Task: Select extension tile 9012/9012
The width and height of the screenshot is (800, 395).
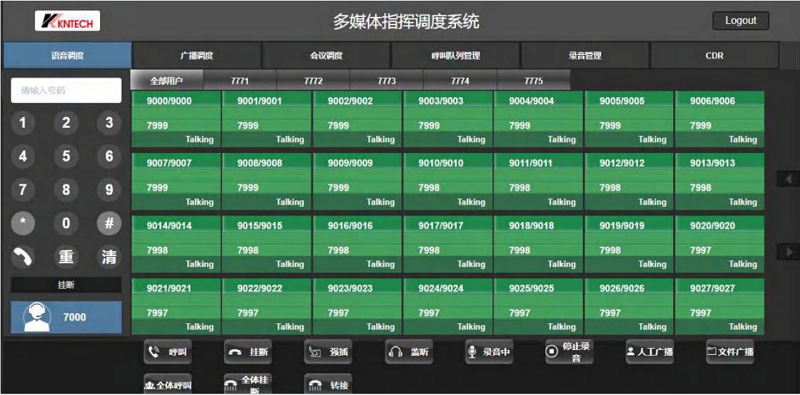Action: click(x=630, y=182)
